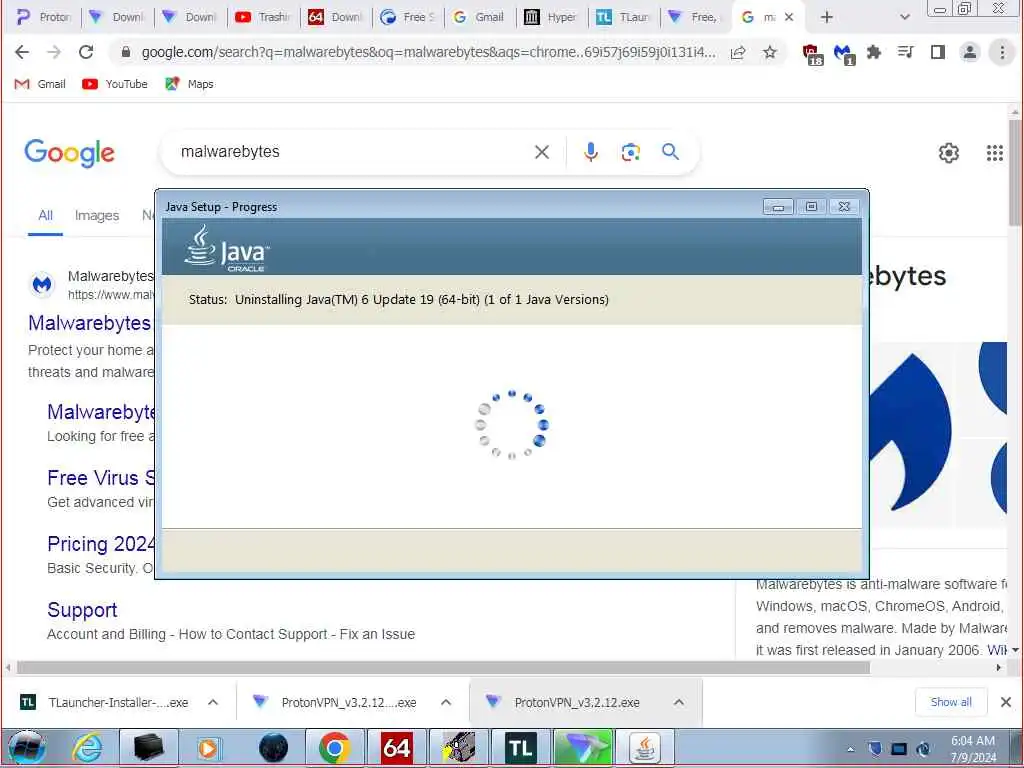Open a new browser tab

coord(827,17)
